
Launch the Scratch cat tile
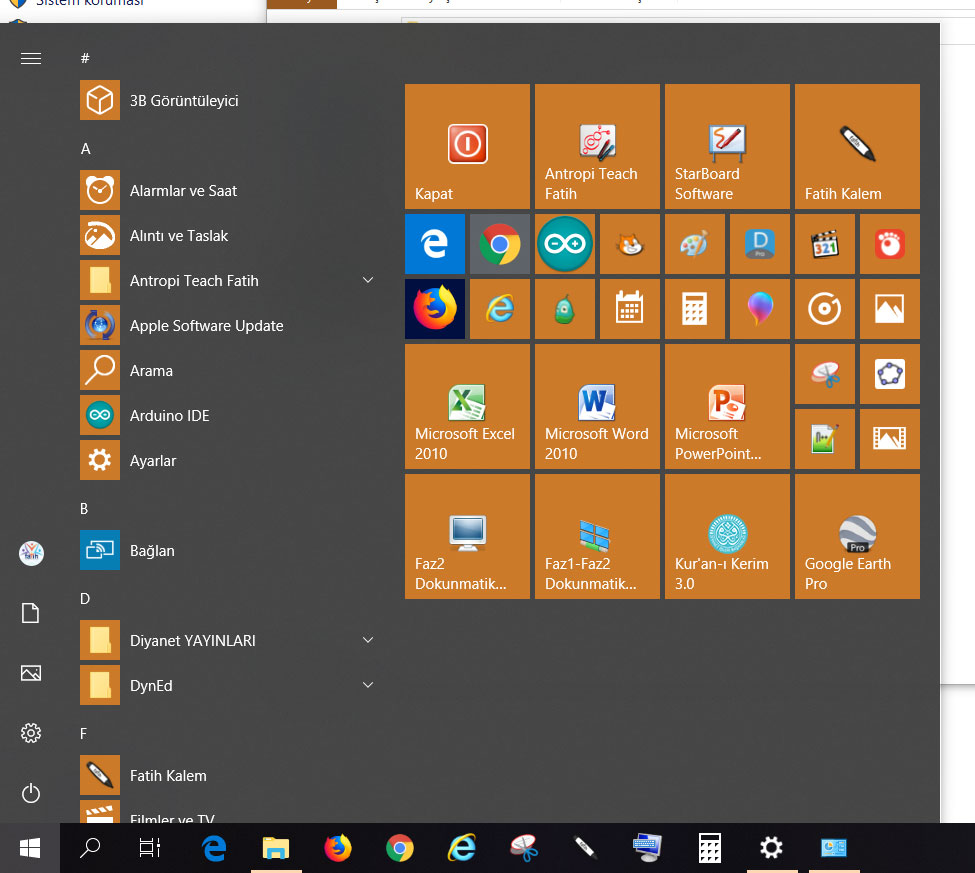pyautogui.click(x=630, y=244)
